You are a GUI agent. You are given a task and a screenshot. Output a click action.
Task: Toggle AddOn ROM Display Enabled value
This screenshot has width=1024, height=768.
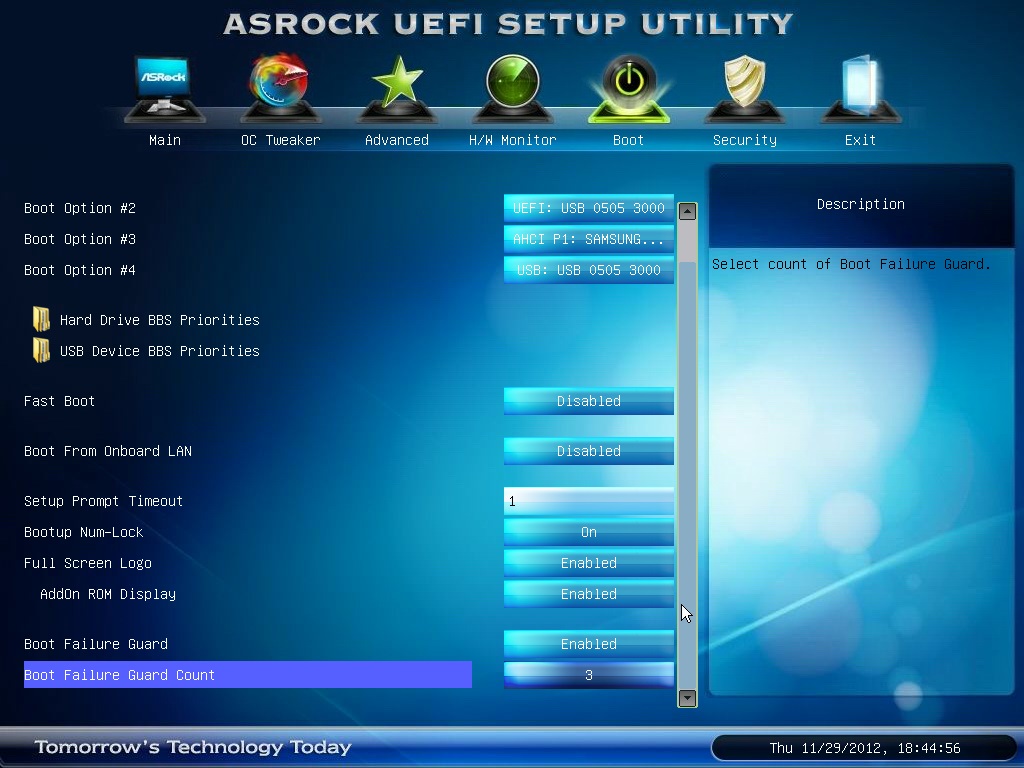[589, 594]
